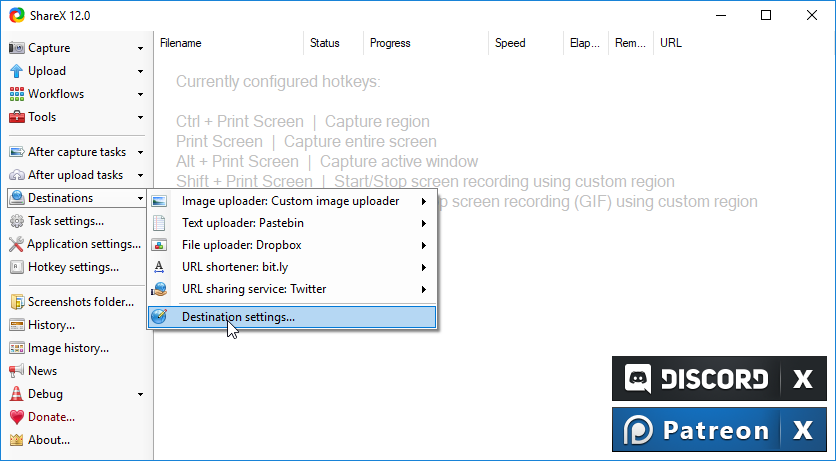This screenshot has width=836, height=461.
Task: Click the After upload tasks cloud icon
Action: tap(17, 175)
